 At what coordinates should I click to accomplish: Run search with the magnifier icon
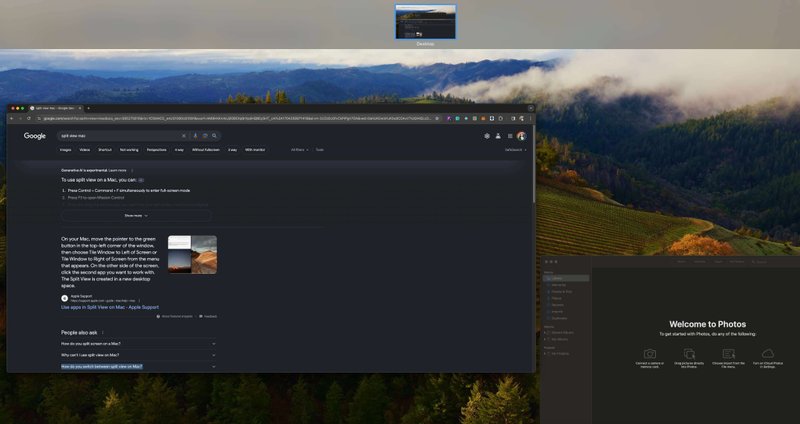(x=214, y=136)
